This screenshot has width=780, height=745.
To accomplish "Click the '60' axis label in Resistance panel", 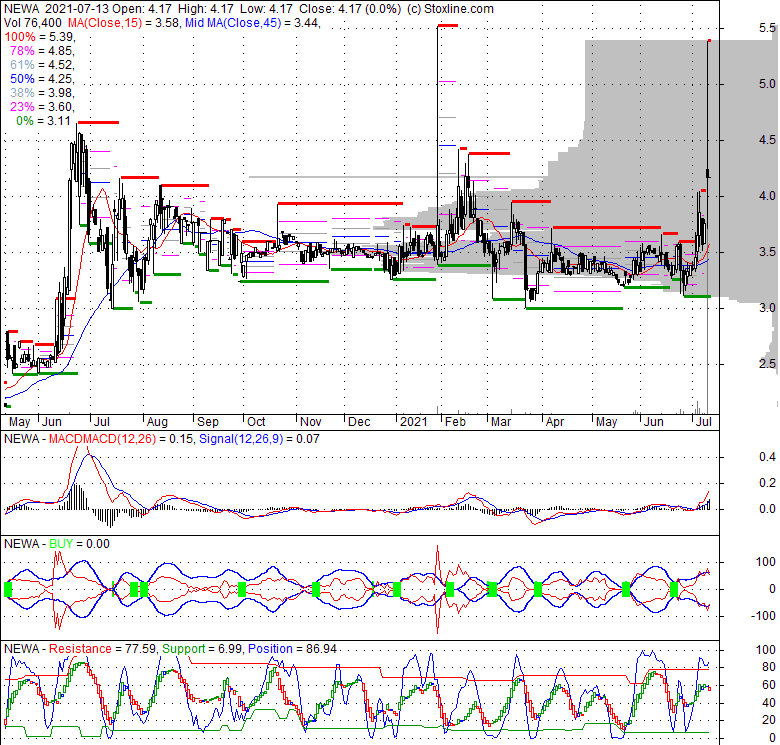I will coord(769,685).
